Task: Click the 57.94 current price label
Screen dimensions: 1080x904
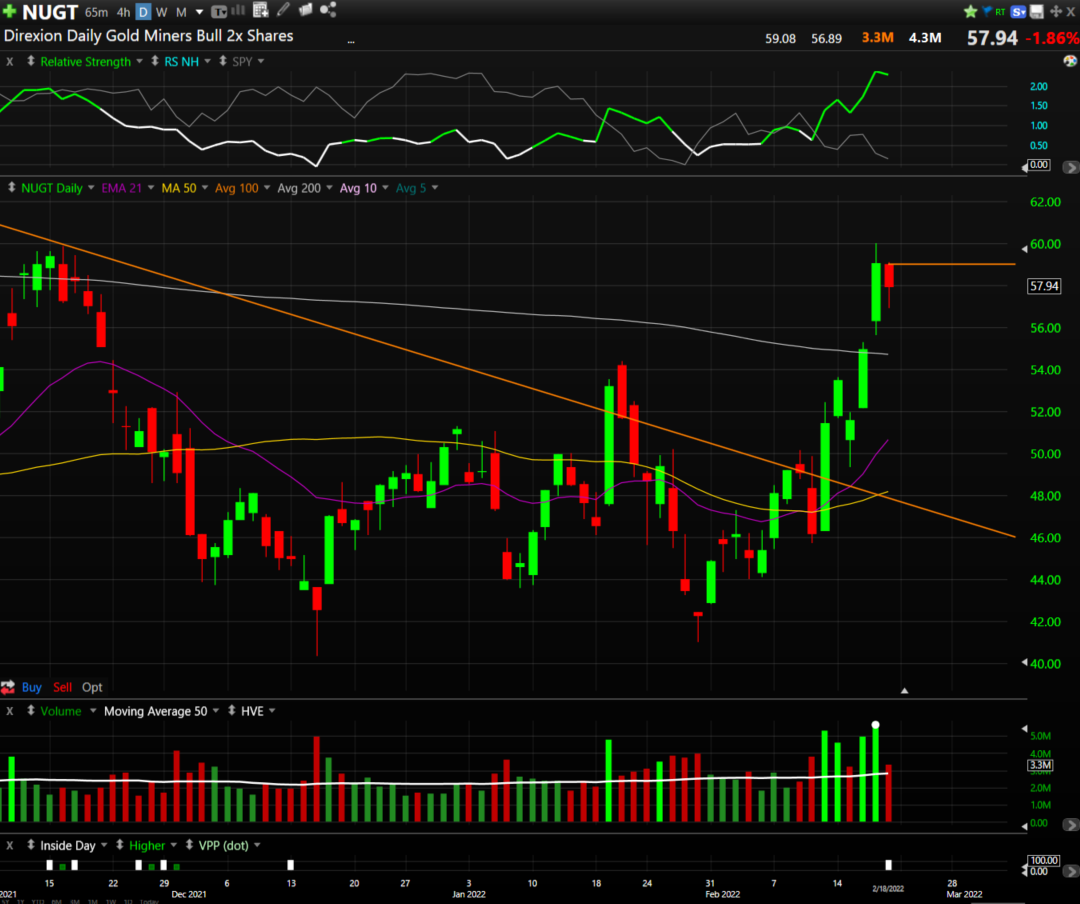Action: (x=1043, y=285)
